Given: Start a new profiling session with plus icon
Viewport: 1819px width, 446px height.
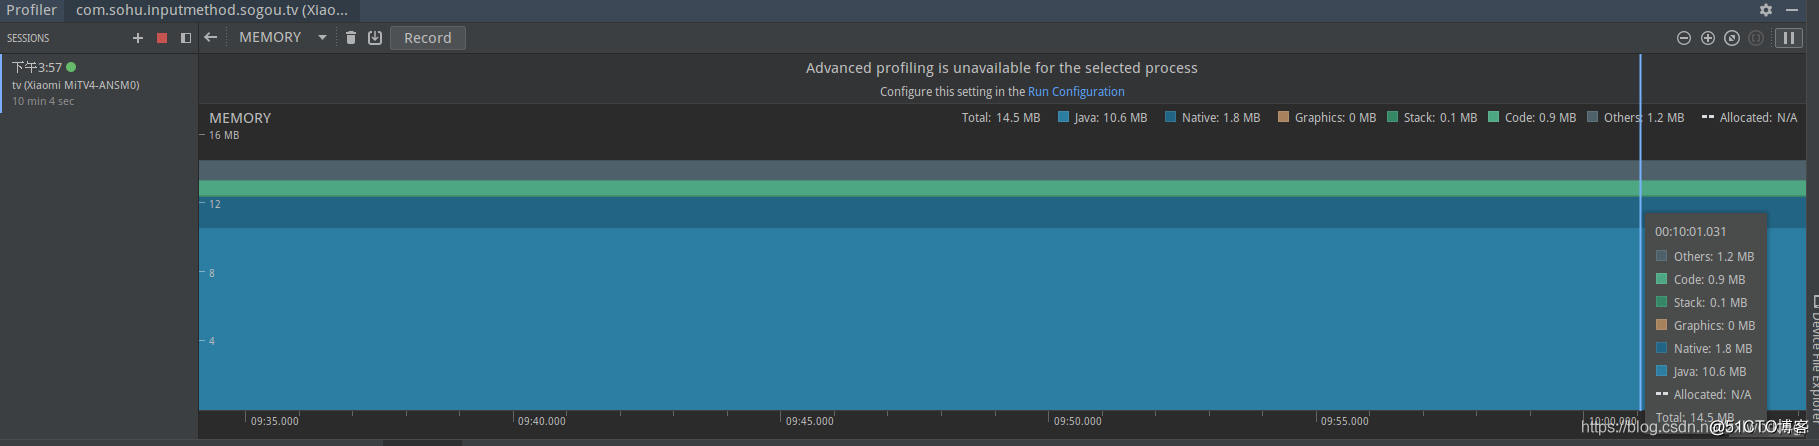Looking at the screenshot, I should 138,38.
